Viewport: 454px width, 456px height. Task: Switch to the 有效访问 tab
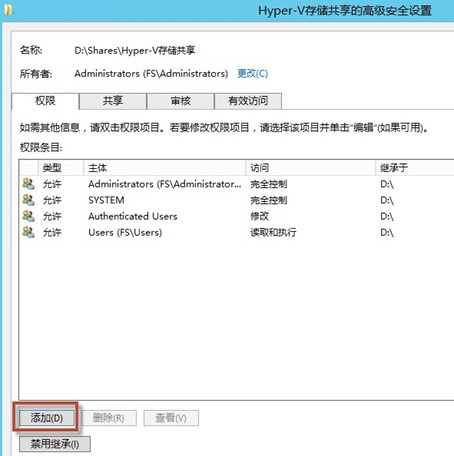click(x=248, y=101)
